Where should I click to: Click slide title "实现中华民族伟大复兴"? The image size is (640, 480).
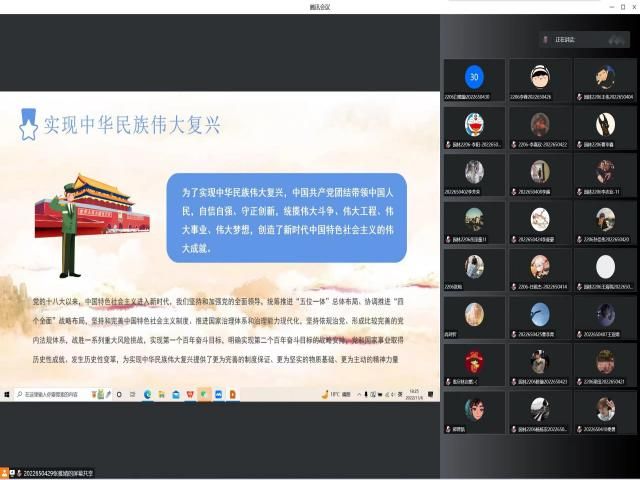tap(132, 124)
